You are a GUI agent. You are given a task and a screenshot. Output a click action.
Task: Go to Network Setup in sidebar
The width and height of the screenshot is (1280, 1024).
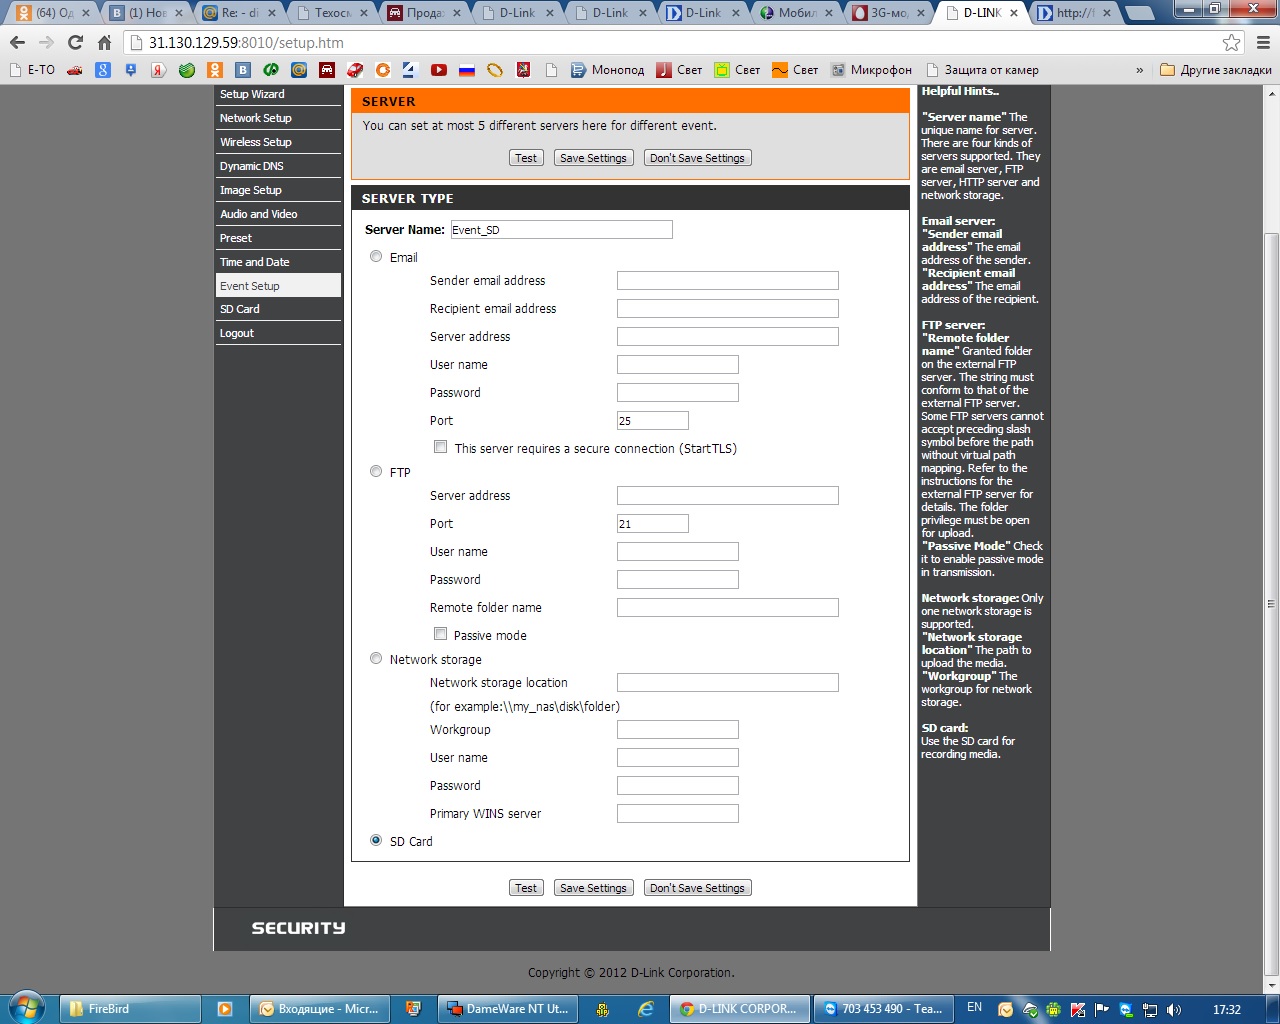pyautogui.click(x=256, y=118)
